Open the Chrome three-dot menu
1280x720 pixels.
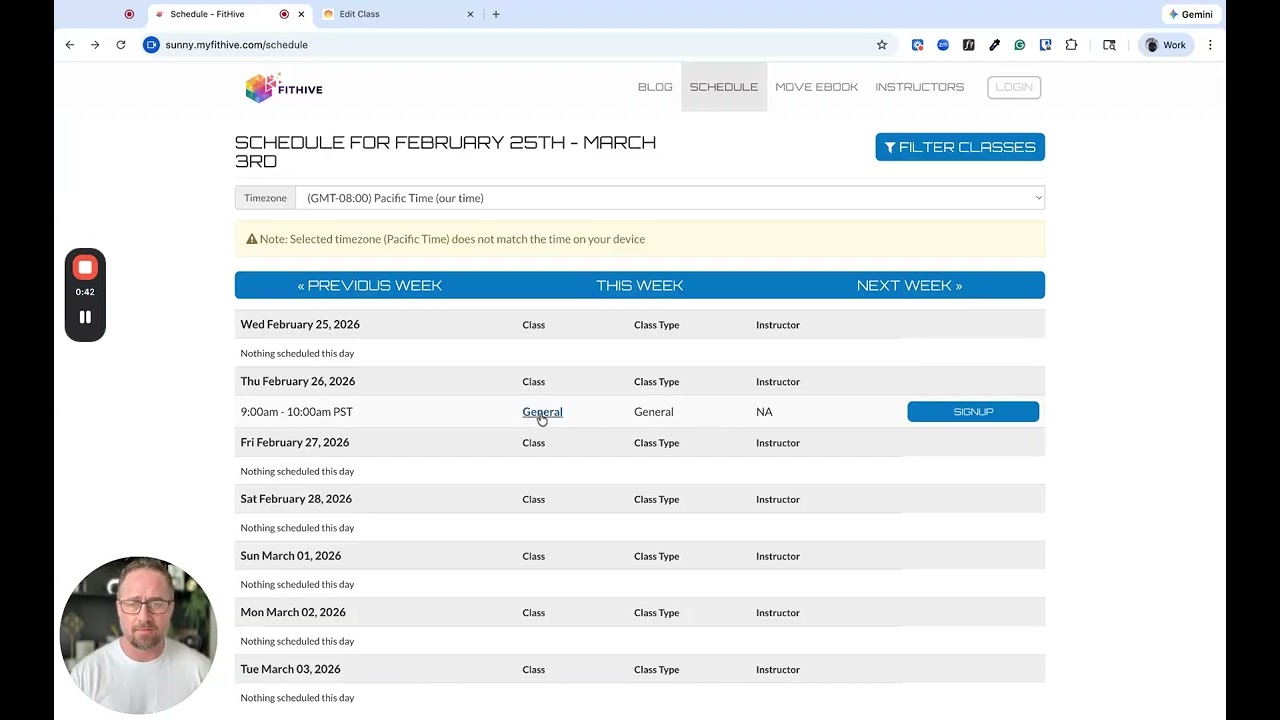1210,45
